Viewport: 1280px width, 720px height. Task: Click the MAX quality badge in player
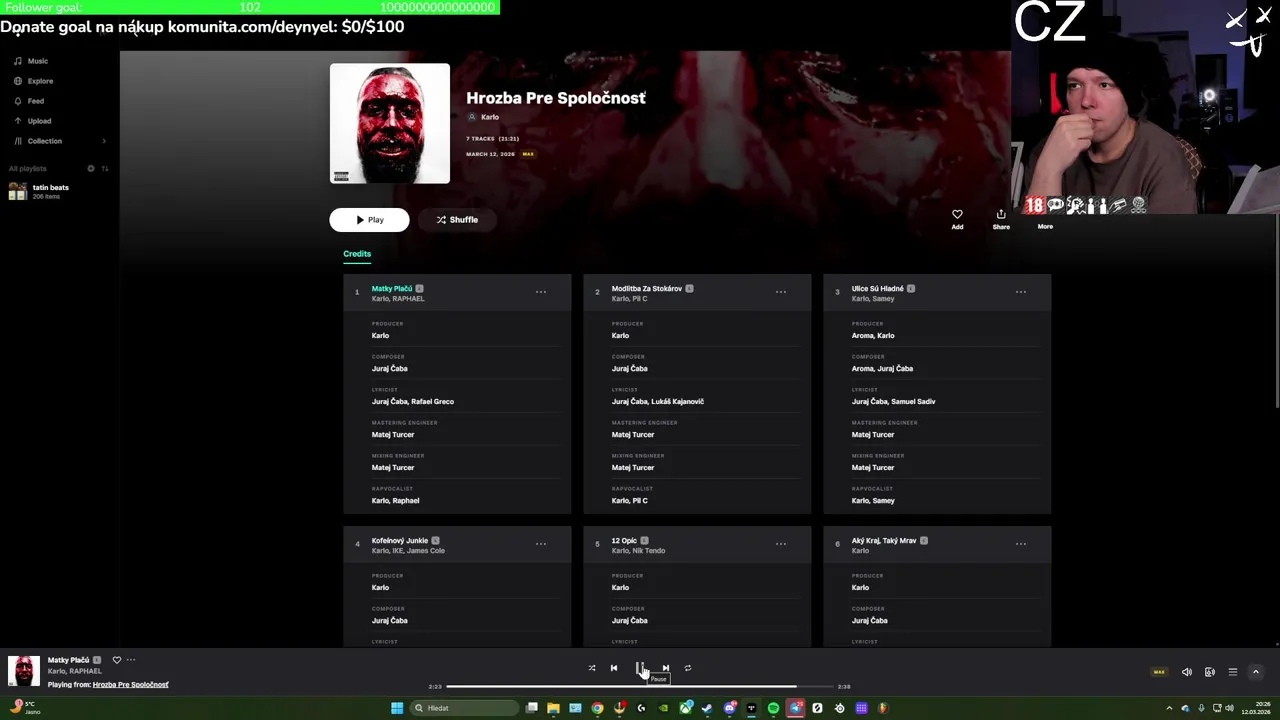pos(1160,672)
